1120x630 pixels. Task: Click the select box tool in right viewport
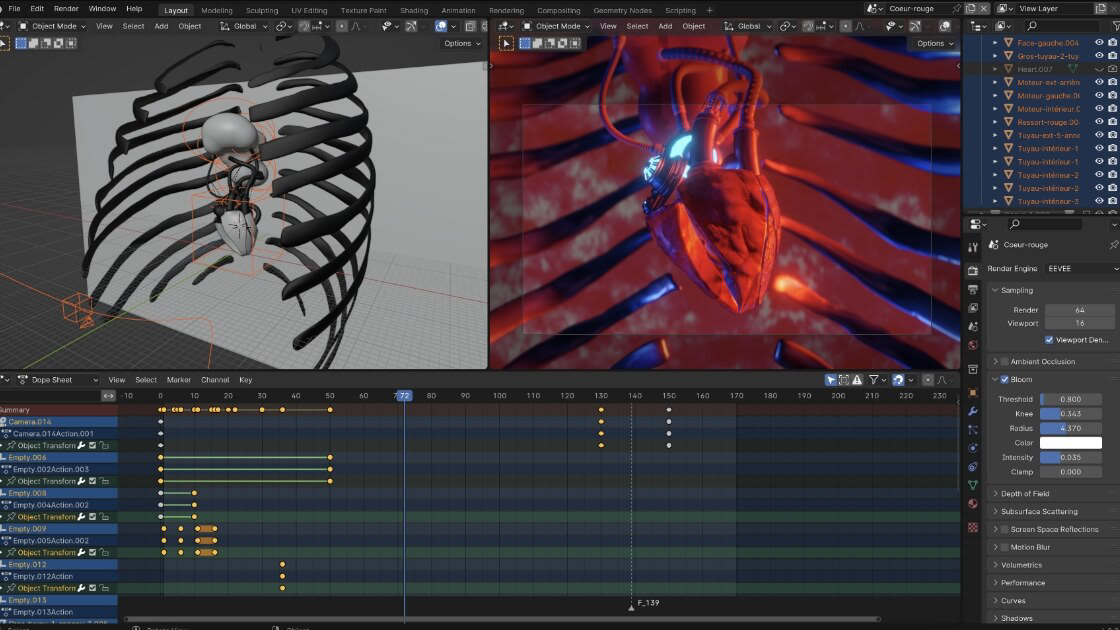coord(506,44)
